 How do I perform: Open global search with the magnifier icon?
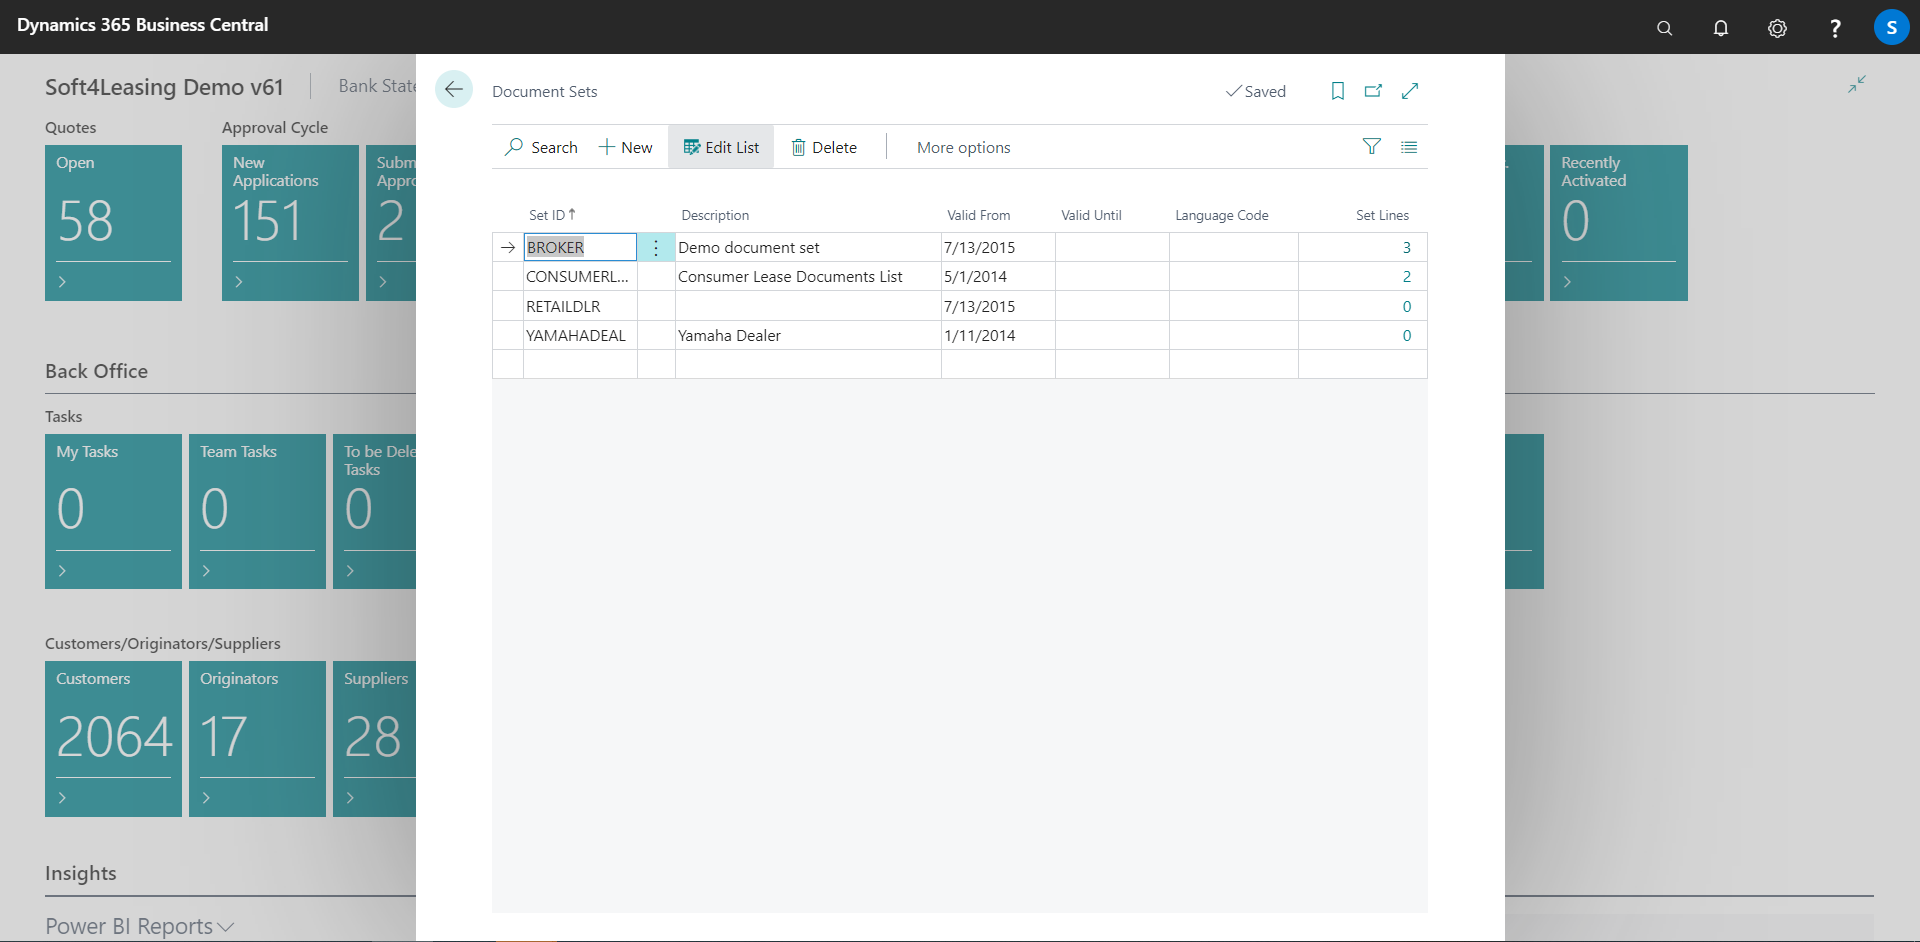tap(1665, 27)
